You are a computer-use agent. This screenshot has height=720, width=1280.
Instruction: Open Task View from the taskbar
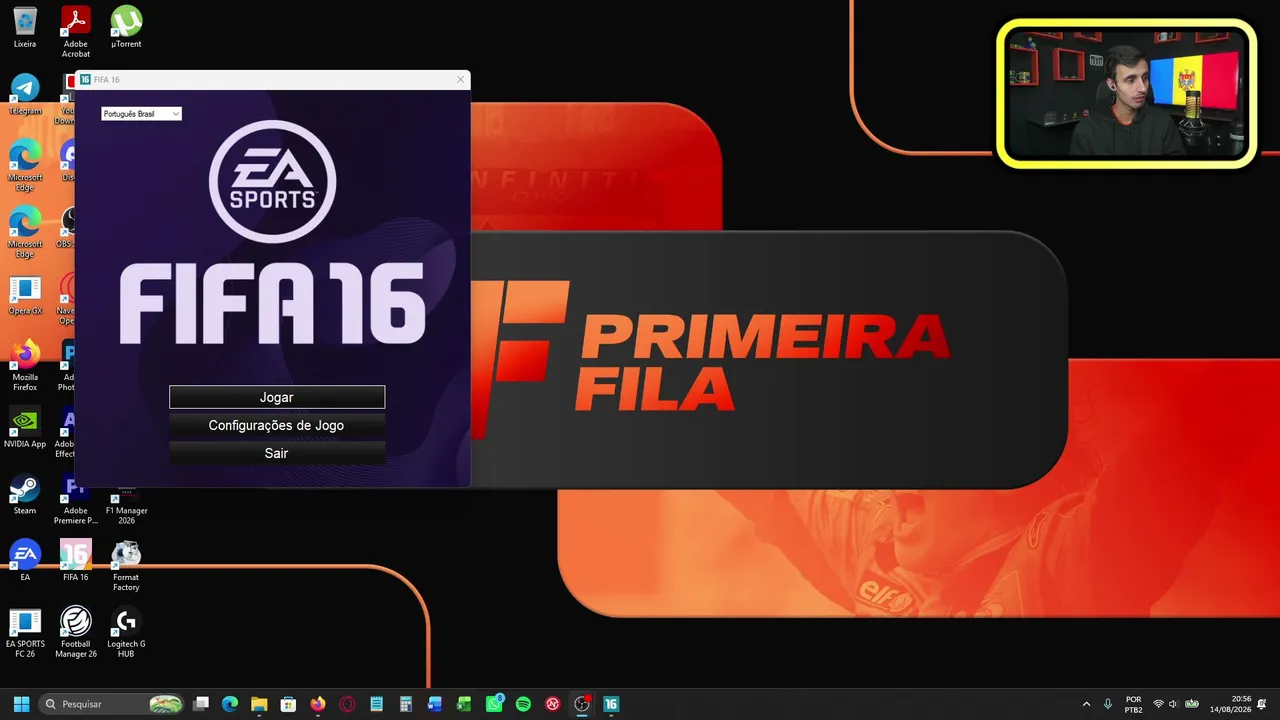pos(201,704)
